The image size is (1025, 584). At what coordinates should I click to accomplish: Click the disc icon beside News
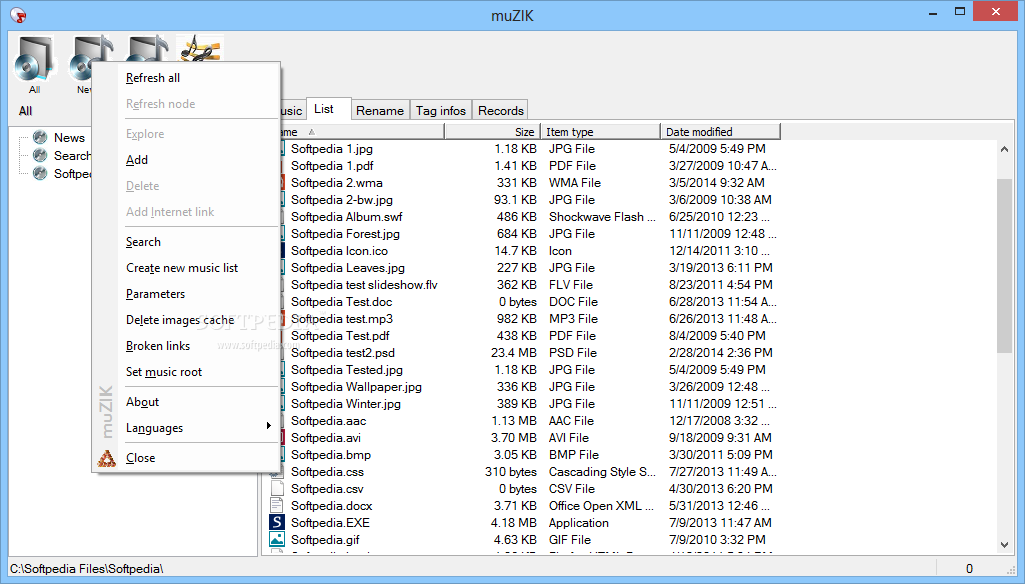(x=41, y=137)
